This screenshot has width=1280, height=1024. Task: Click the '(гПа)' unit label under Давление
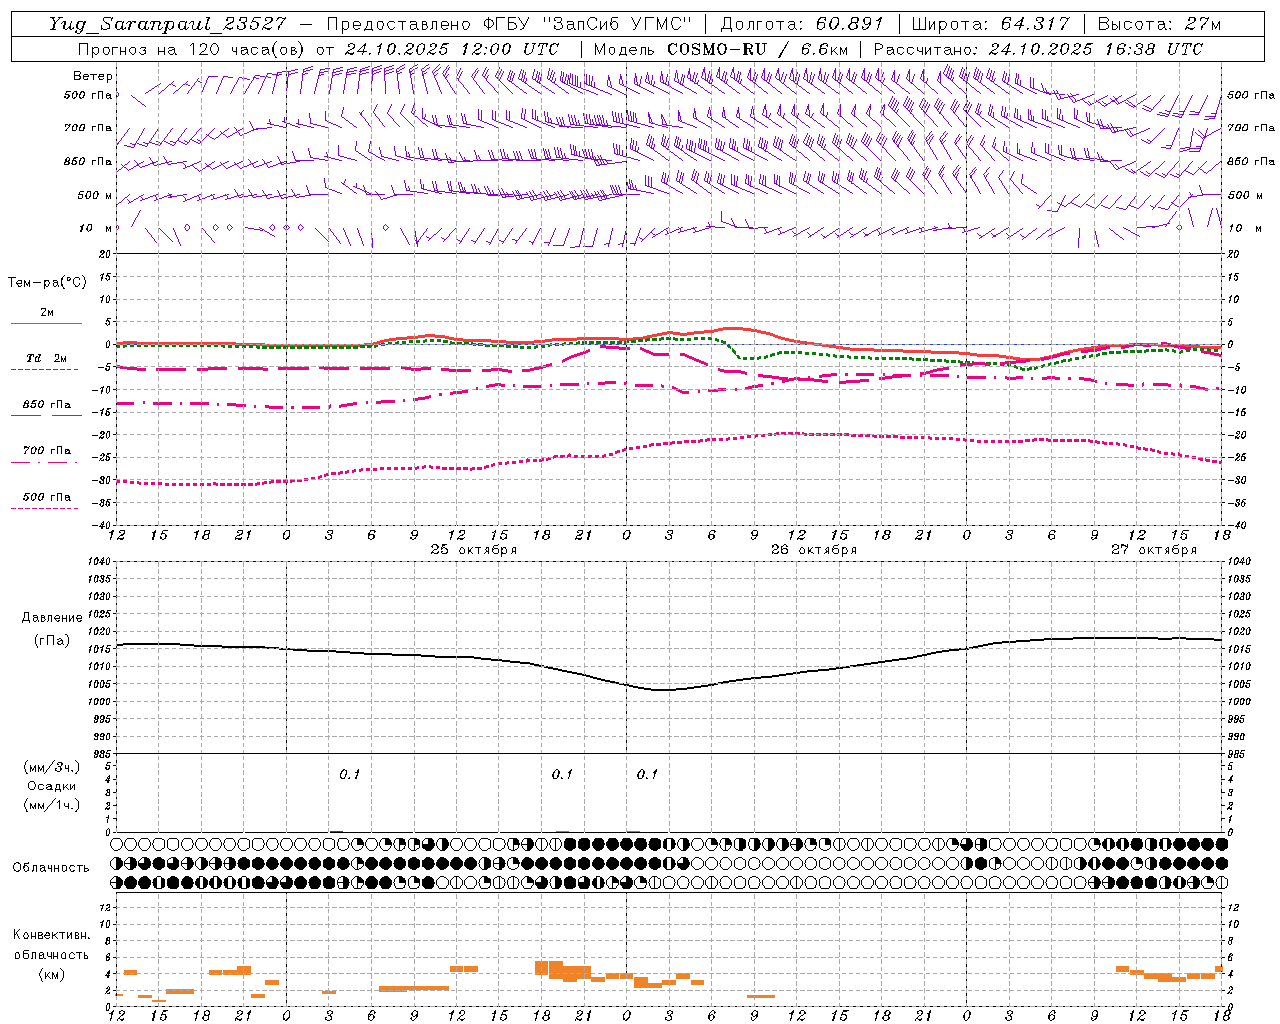coord(52,641)
